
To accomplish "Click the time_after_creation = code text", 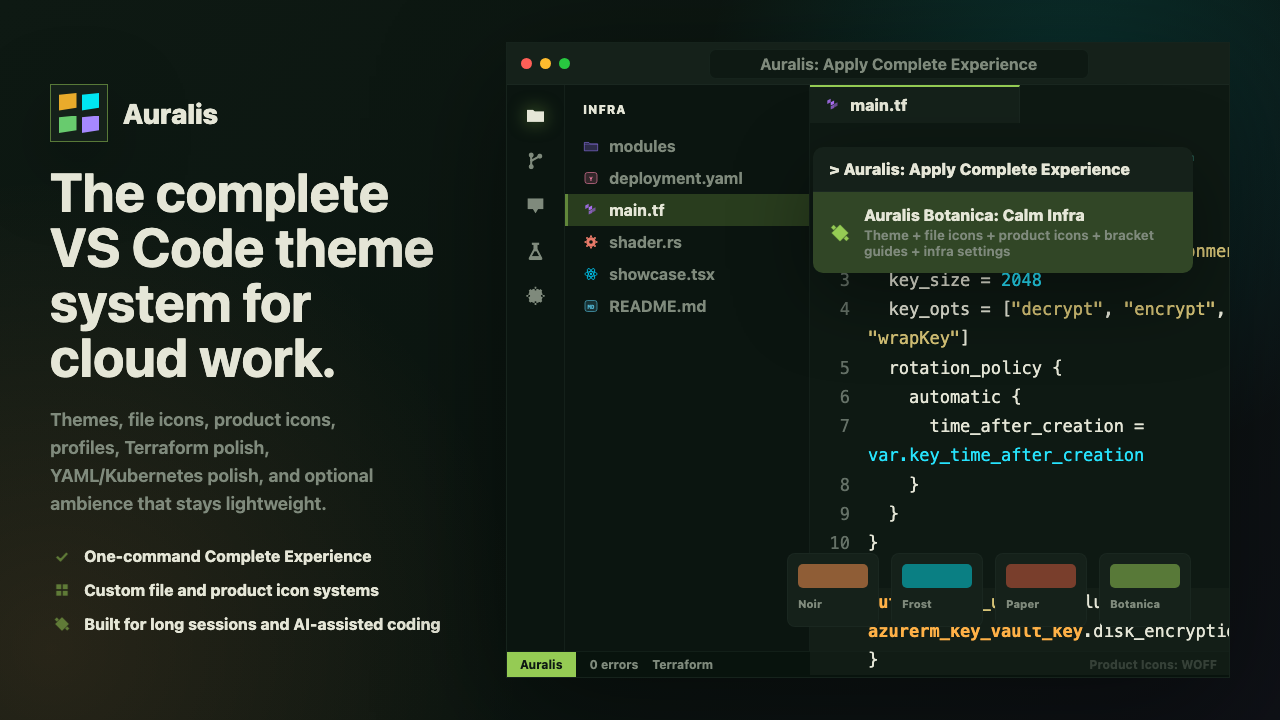I will tap(1037, 426).
